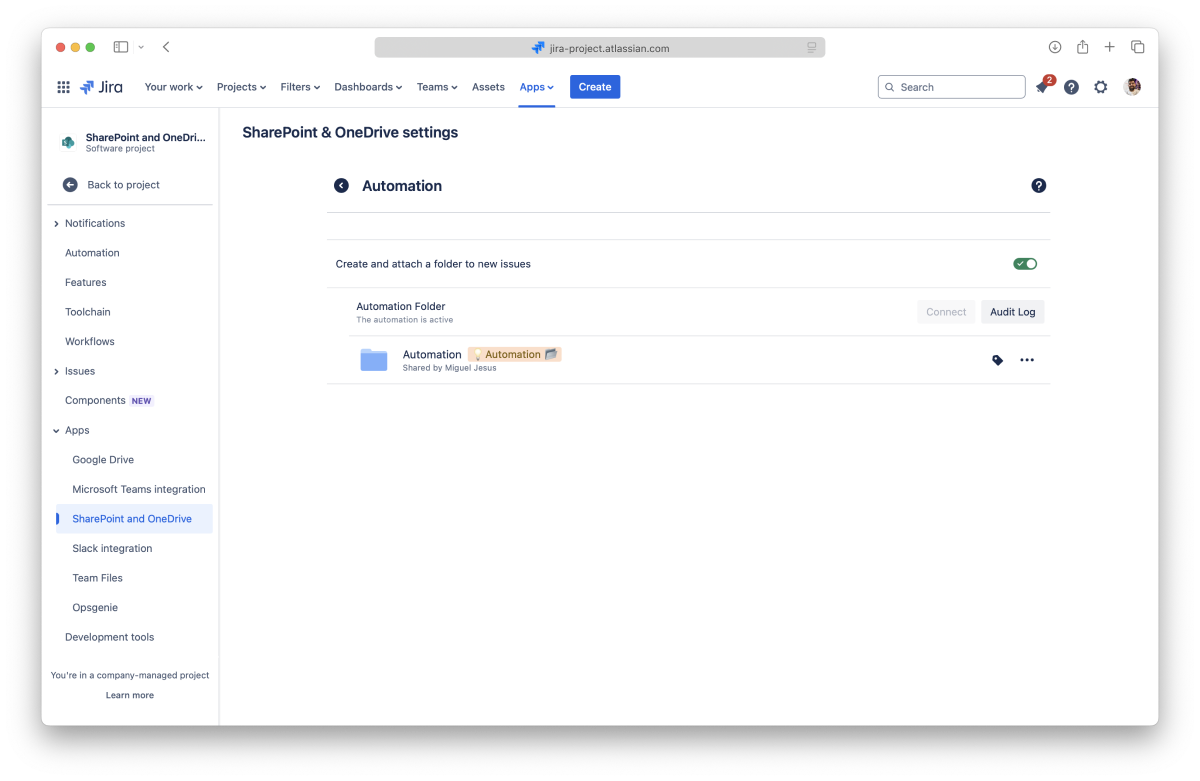Expand the Issues section in sidebar

56,372
